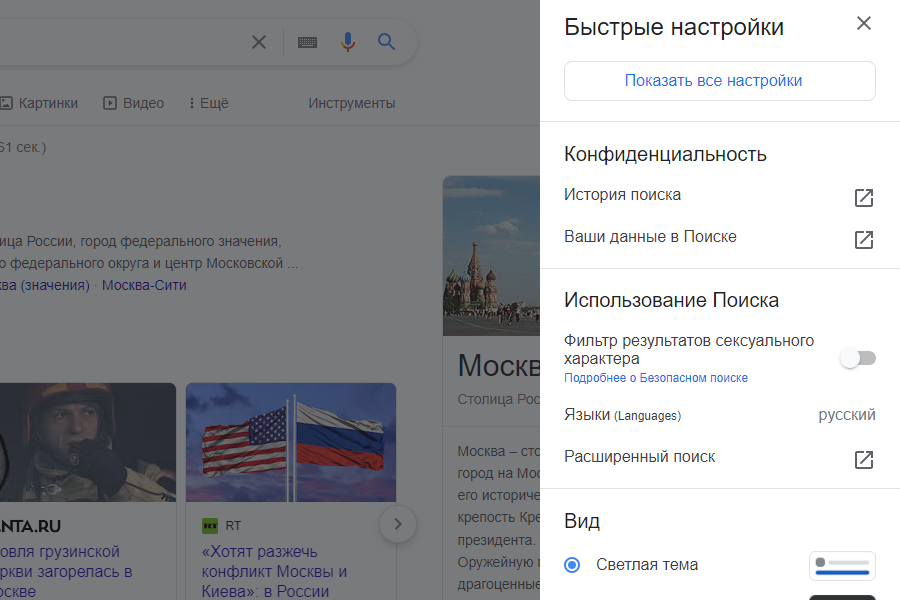Click the magnifier search icon
This screenshot has height=600, width=900.
coord(387,42)
